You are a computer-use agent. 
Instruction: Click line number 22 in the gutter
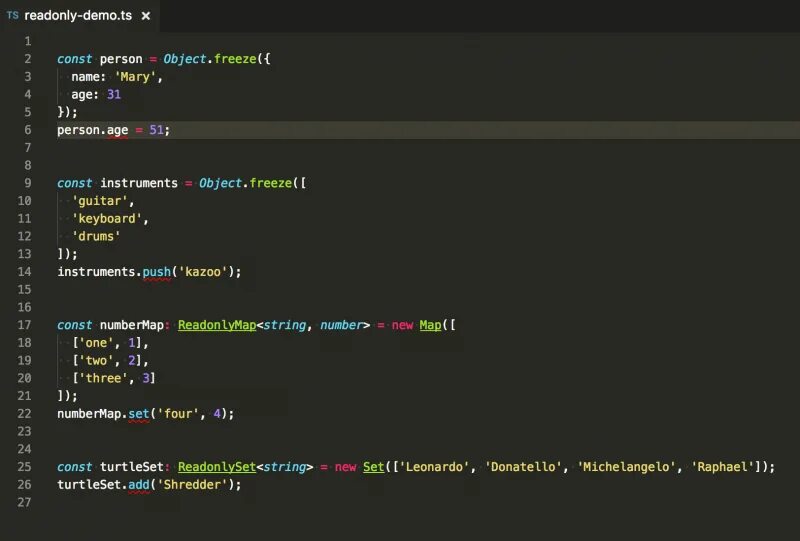[24, 414]
